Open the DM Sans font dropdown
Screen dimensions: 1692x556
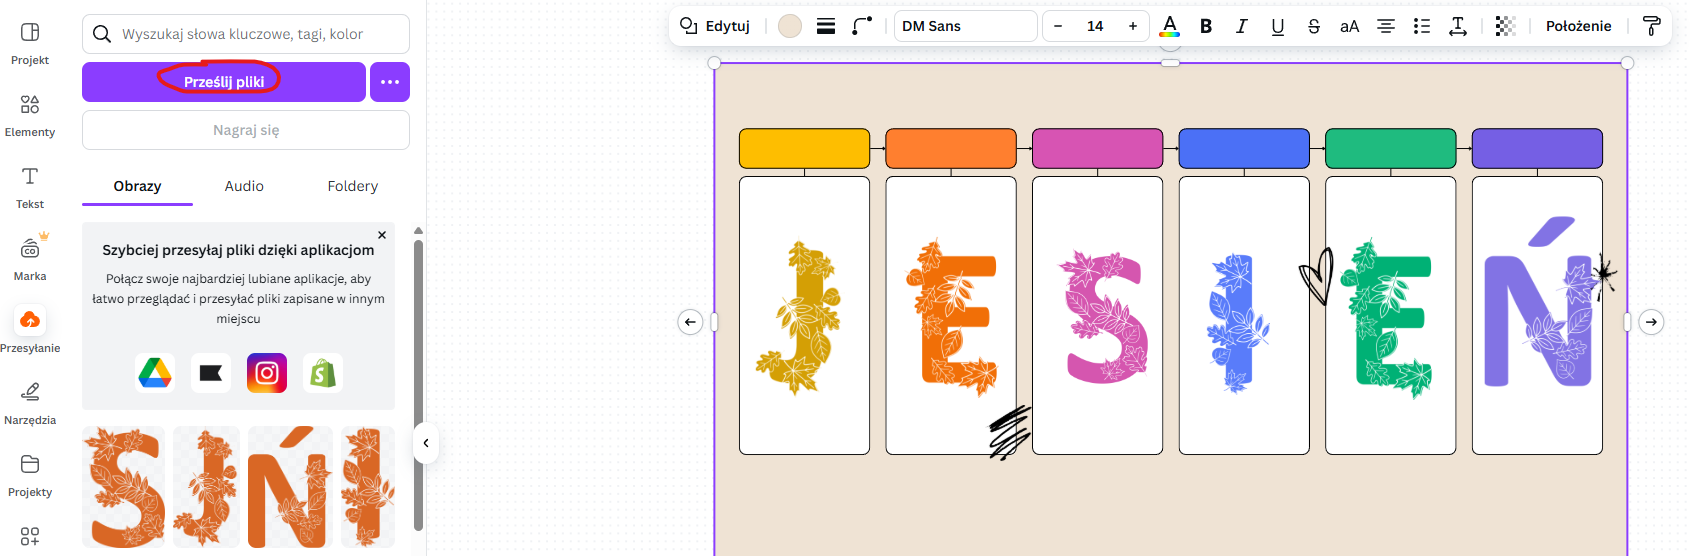(x=964, y=26)
